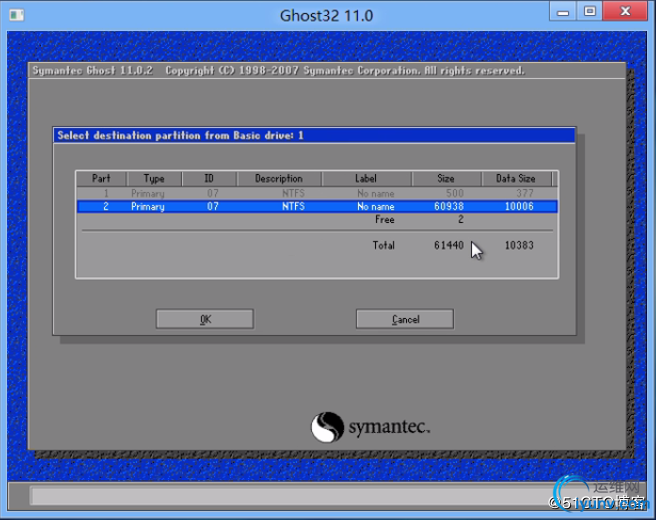Click the Free space row label
This screenshot has width=656, height=520.
click(384, 220)
